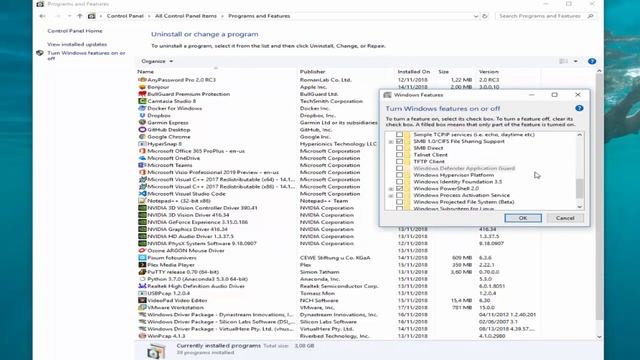The image size is (640, 360).
Task: Click the refresh icon in address bar
Action: click(x=485, y=16)
